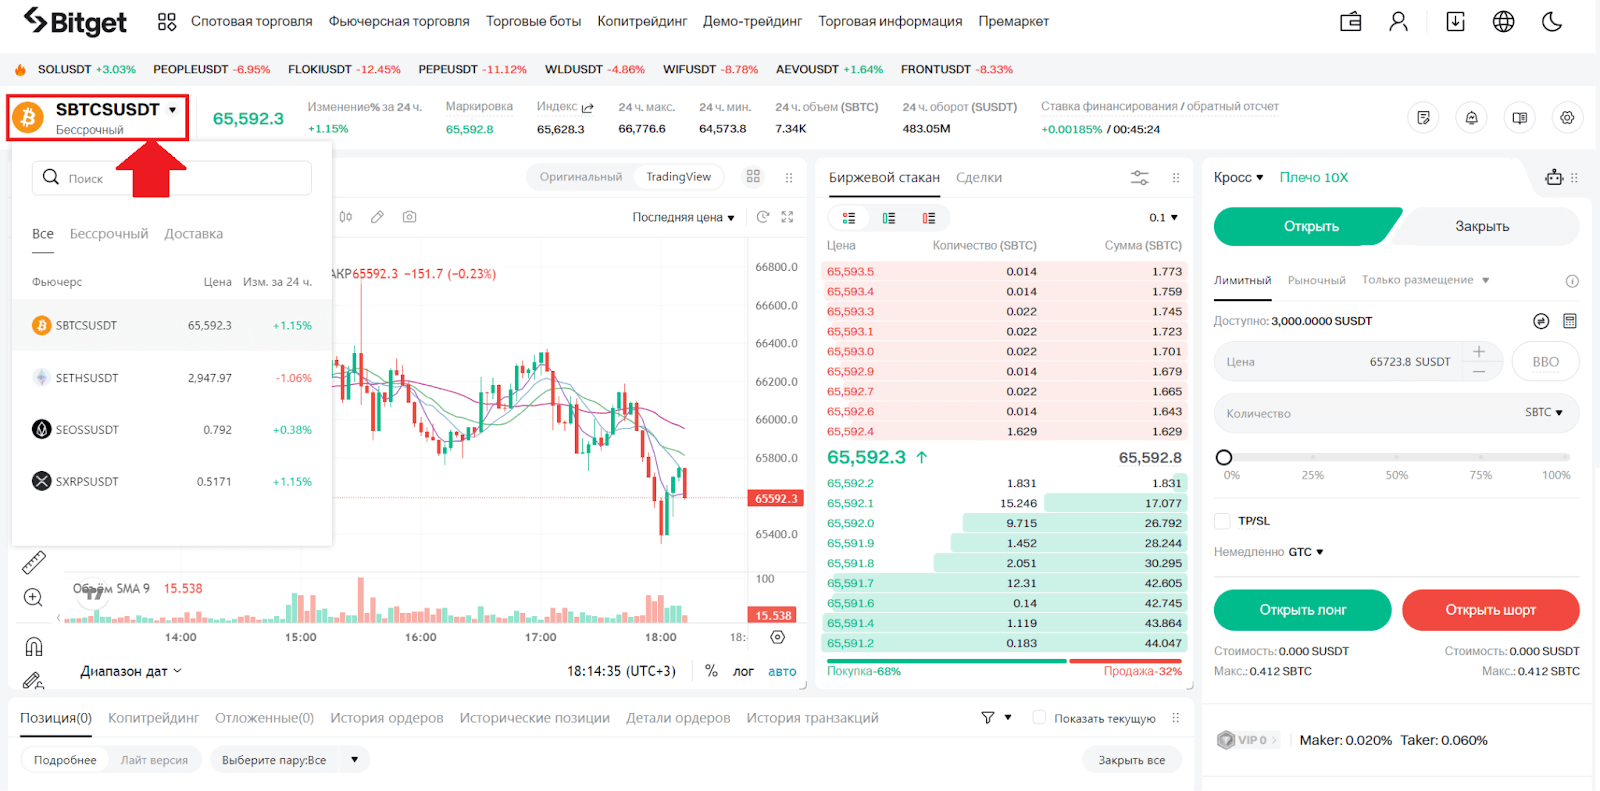Switch chart to TradingView mode
This screenshot has height=791, width=1600.
pos(678,177)
